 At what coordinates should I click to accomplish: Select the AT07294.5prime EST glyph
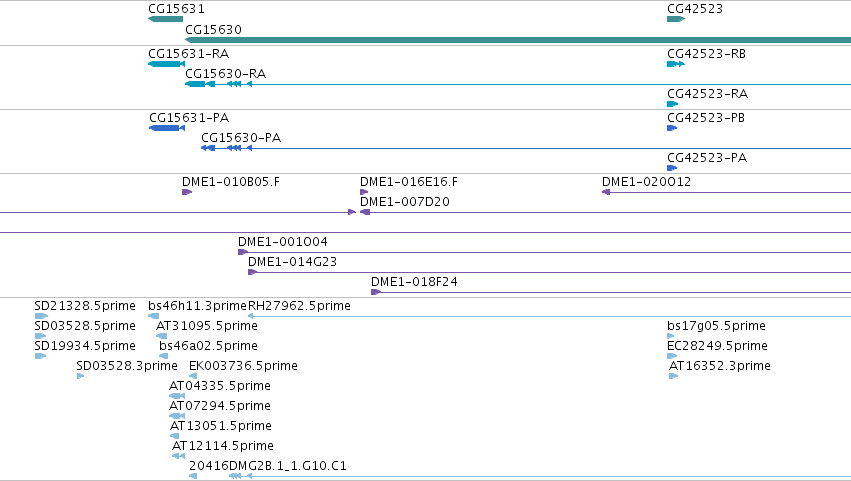177,416
